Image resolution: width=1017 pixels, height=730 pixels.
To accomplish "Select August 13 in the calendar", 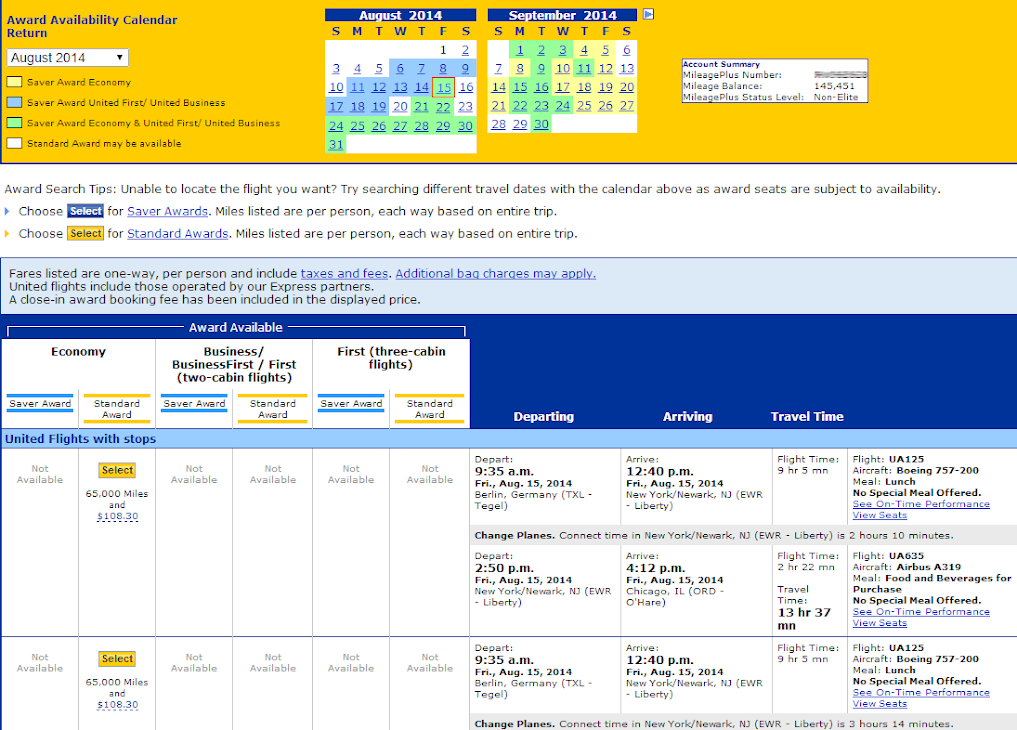I will coord(400,88).
